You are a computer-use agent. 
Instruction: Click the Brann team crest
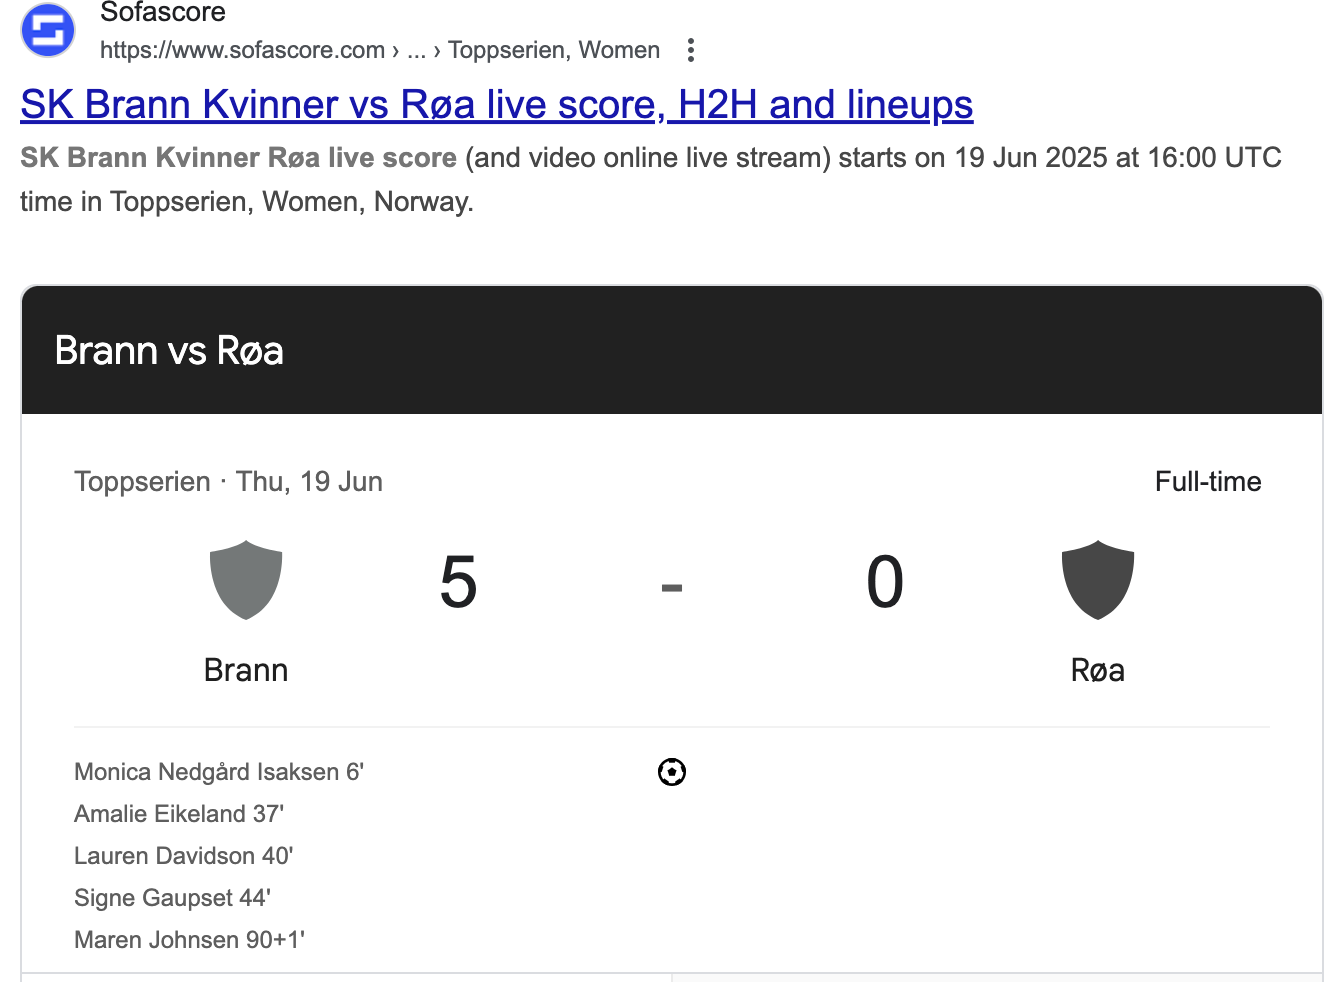(x=246, y=580)
